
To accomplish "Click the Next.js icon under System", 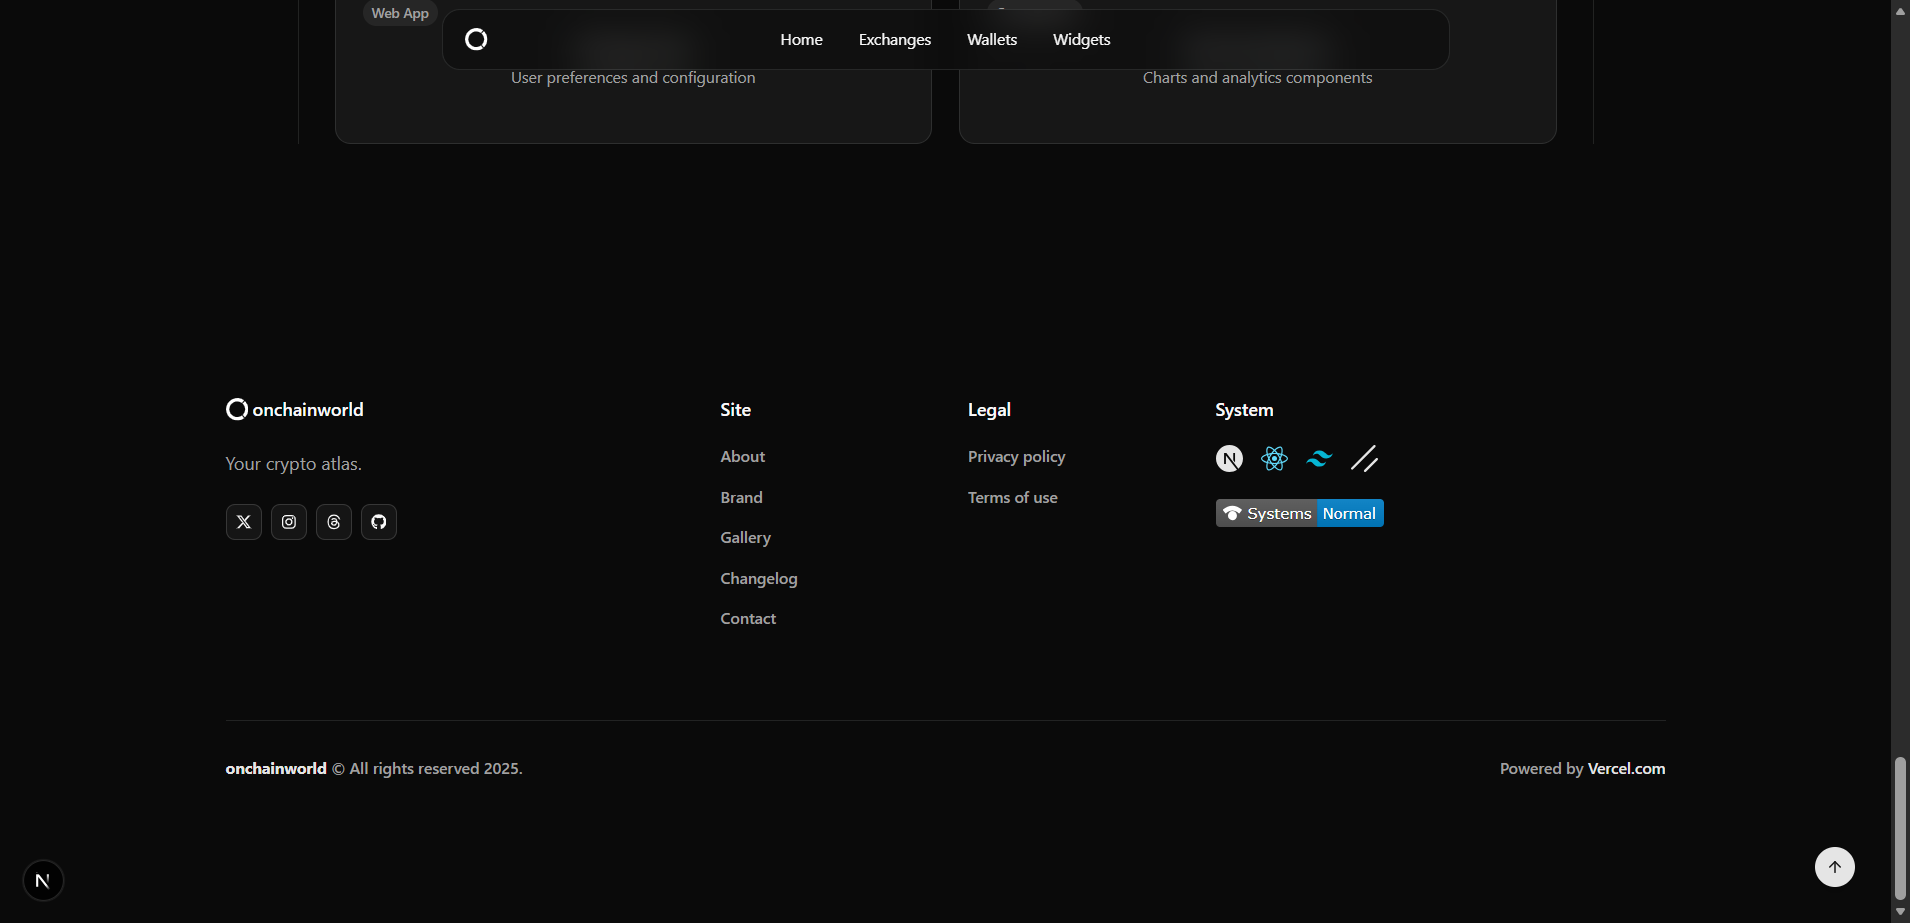I will [x=1229, y=459].
